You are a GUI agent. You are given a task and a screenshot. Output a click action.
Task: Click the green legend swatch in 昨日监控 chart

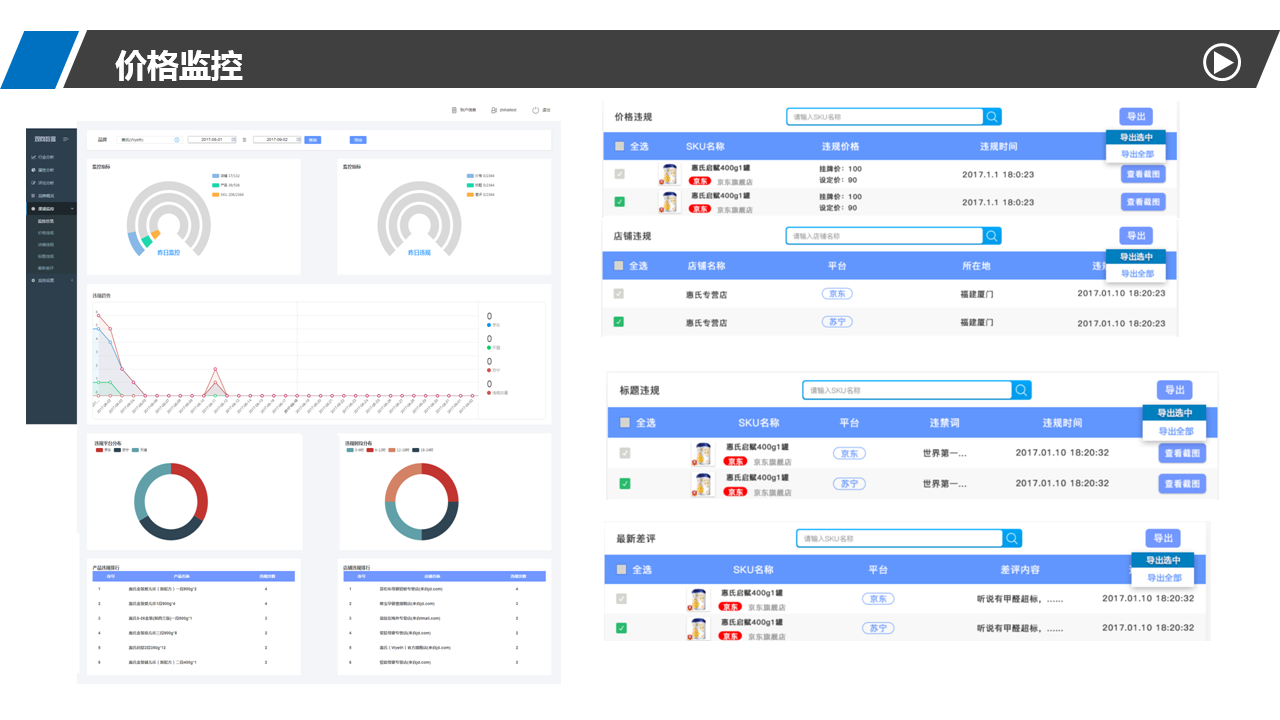click(216, 185)
